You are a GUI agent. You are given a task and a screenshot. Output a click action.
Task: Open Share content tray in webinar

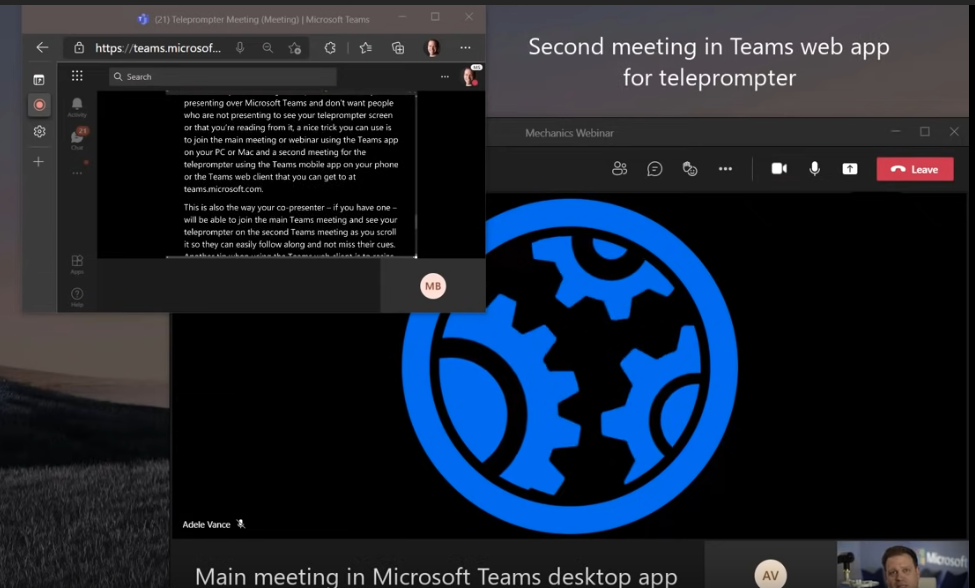pos(849,169)
